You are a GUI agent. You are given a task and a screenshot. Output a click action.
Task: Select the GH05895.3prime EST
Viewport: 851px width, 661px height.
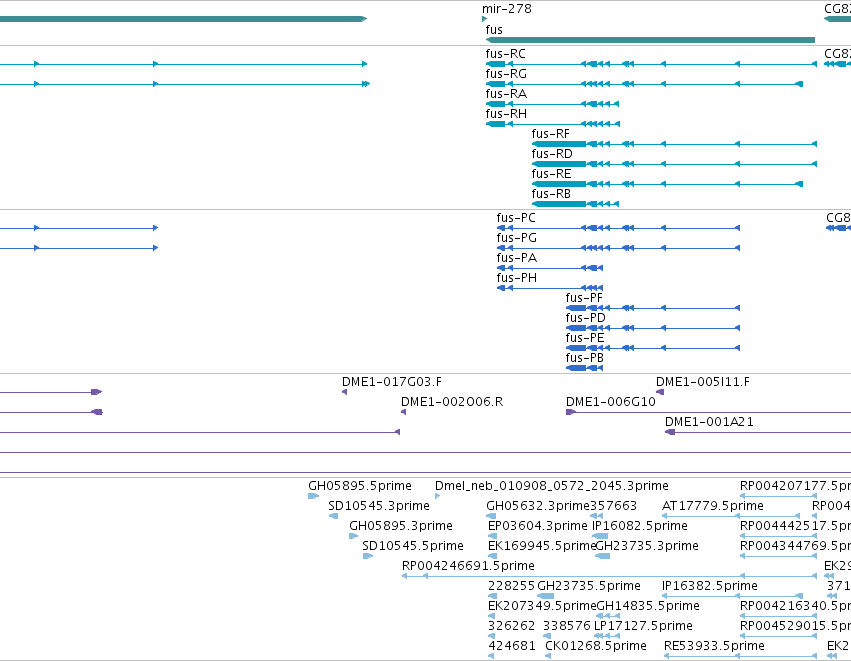[x=353, y=536]
